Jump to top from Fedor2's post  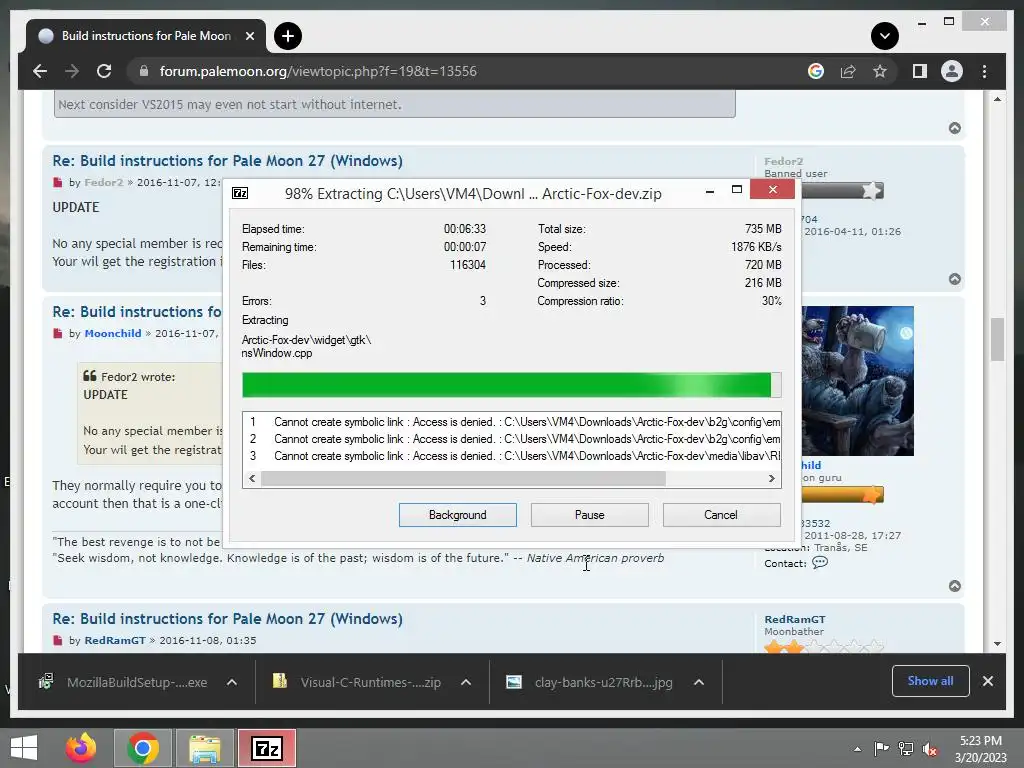click(955, 279)
